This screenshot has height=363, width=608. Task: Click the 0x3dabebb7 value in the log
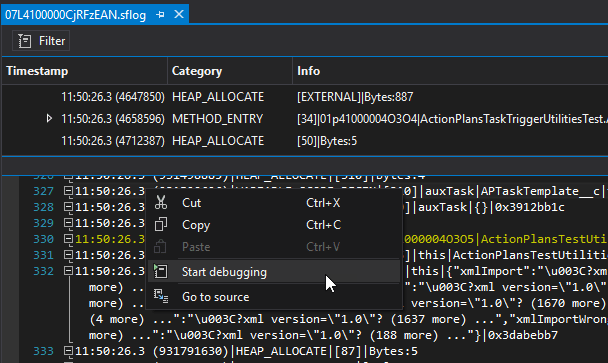(523, 335)
